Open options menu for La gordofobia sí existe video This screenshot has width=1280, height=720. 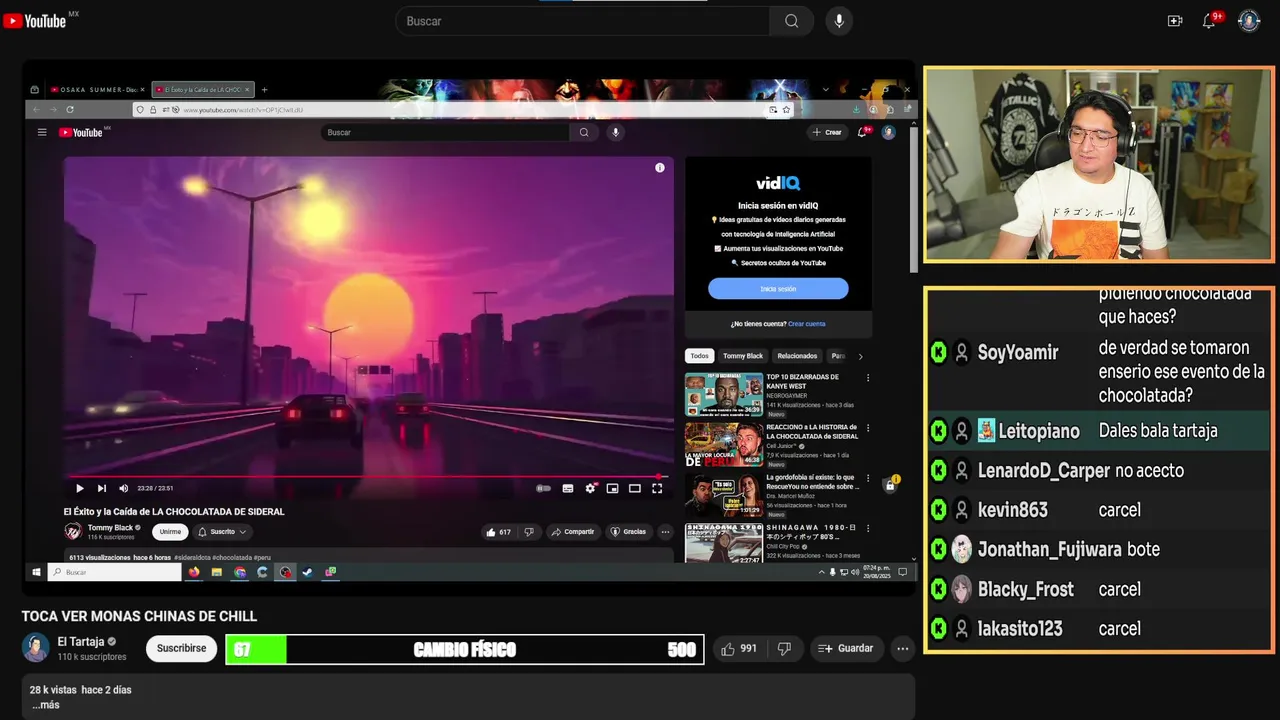tap(868, 478)
